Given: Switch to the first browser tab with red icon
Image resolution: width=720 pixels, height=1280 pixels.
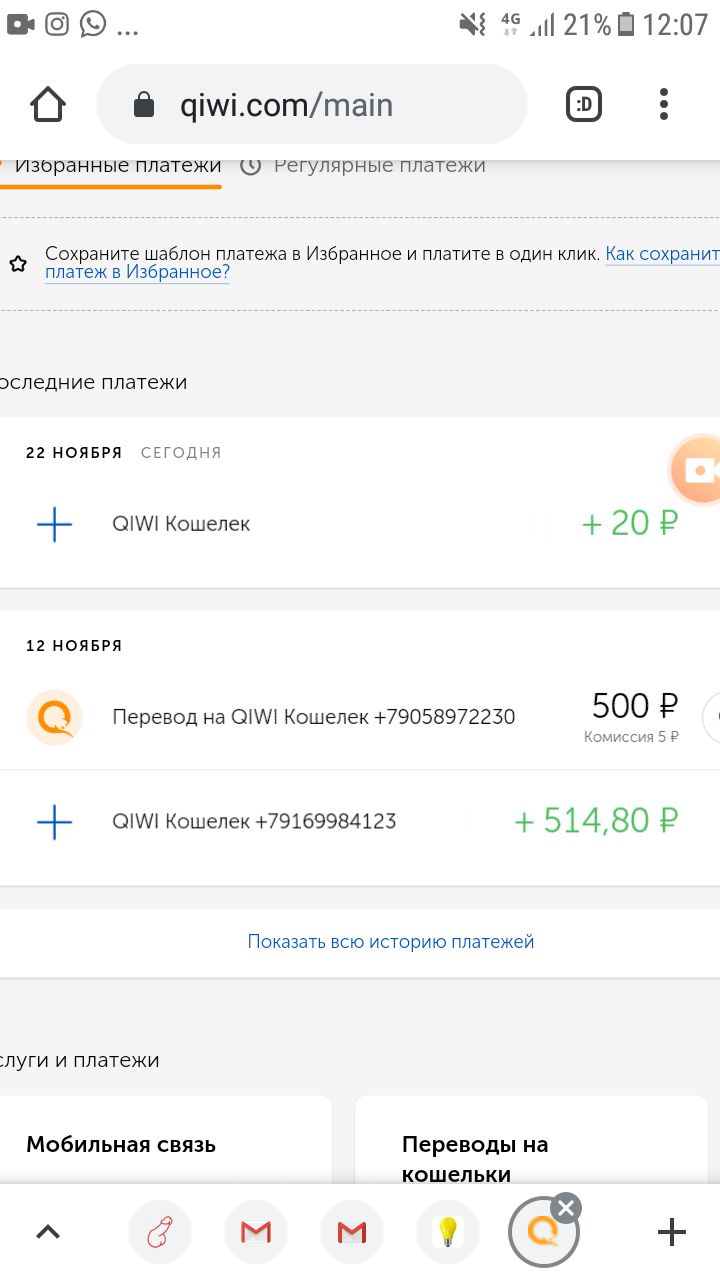Looking at the screenshot, I should [160, 1233].
